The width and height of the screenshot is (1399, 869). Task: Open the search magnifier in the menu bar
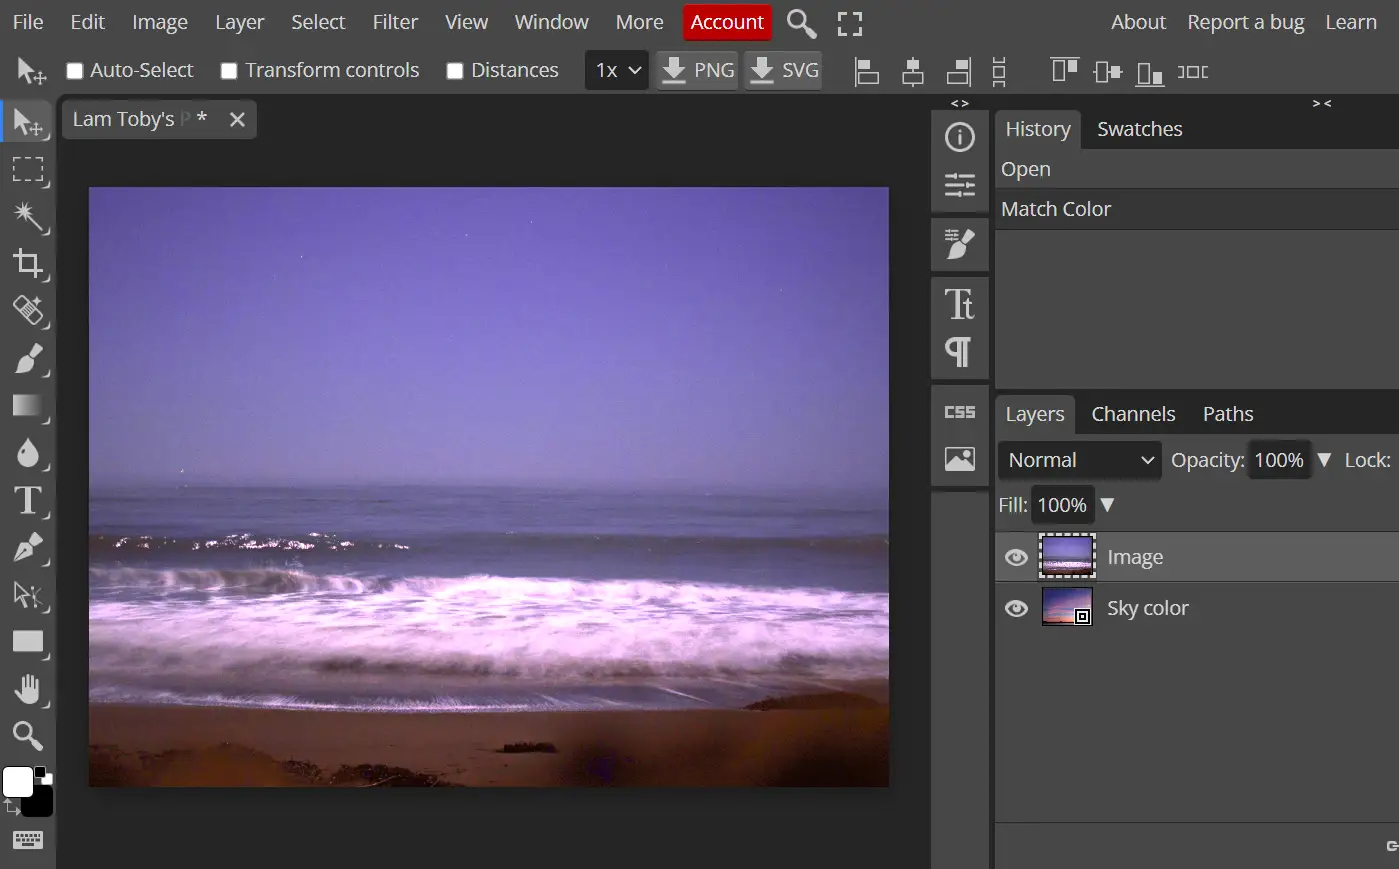[801, 23]
